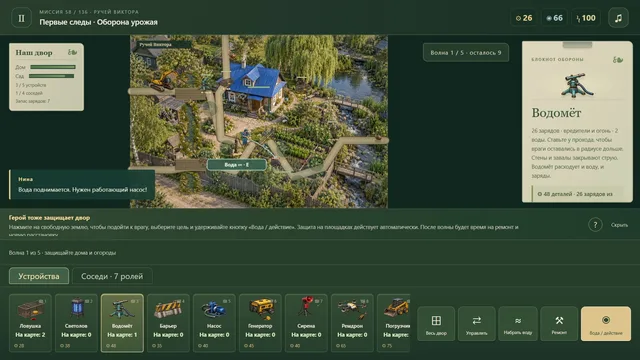Click the leaf icon in Наш двор panel
Viewport: 640px width, 360px height.
pos(72,52)
